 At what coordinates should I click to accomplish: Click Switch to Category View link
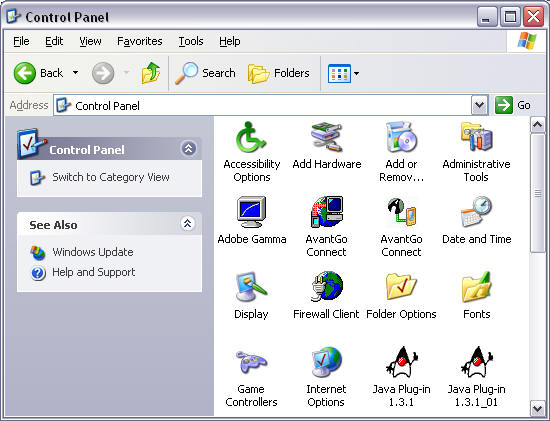(111, 177)
